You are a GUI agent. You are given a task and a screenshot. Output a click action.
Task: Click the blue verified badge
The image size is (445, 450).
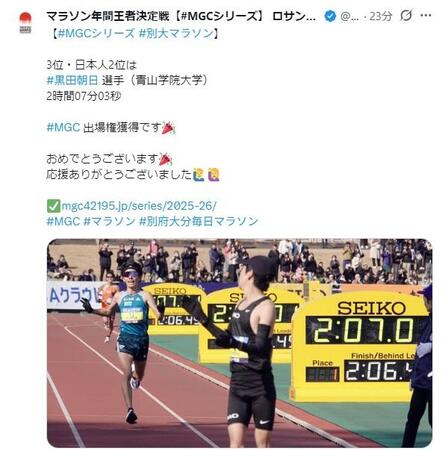(330, 16)
